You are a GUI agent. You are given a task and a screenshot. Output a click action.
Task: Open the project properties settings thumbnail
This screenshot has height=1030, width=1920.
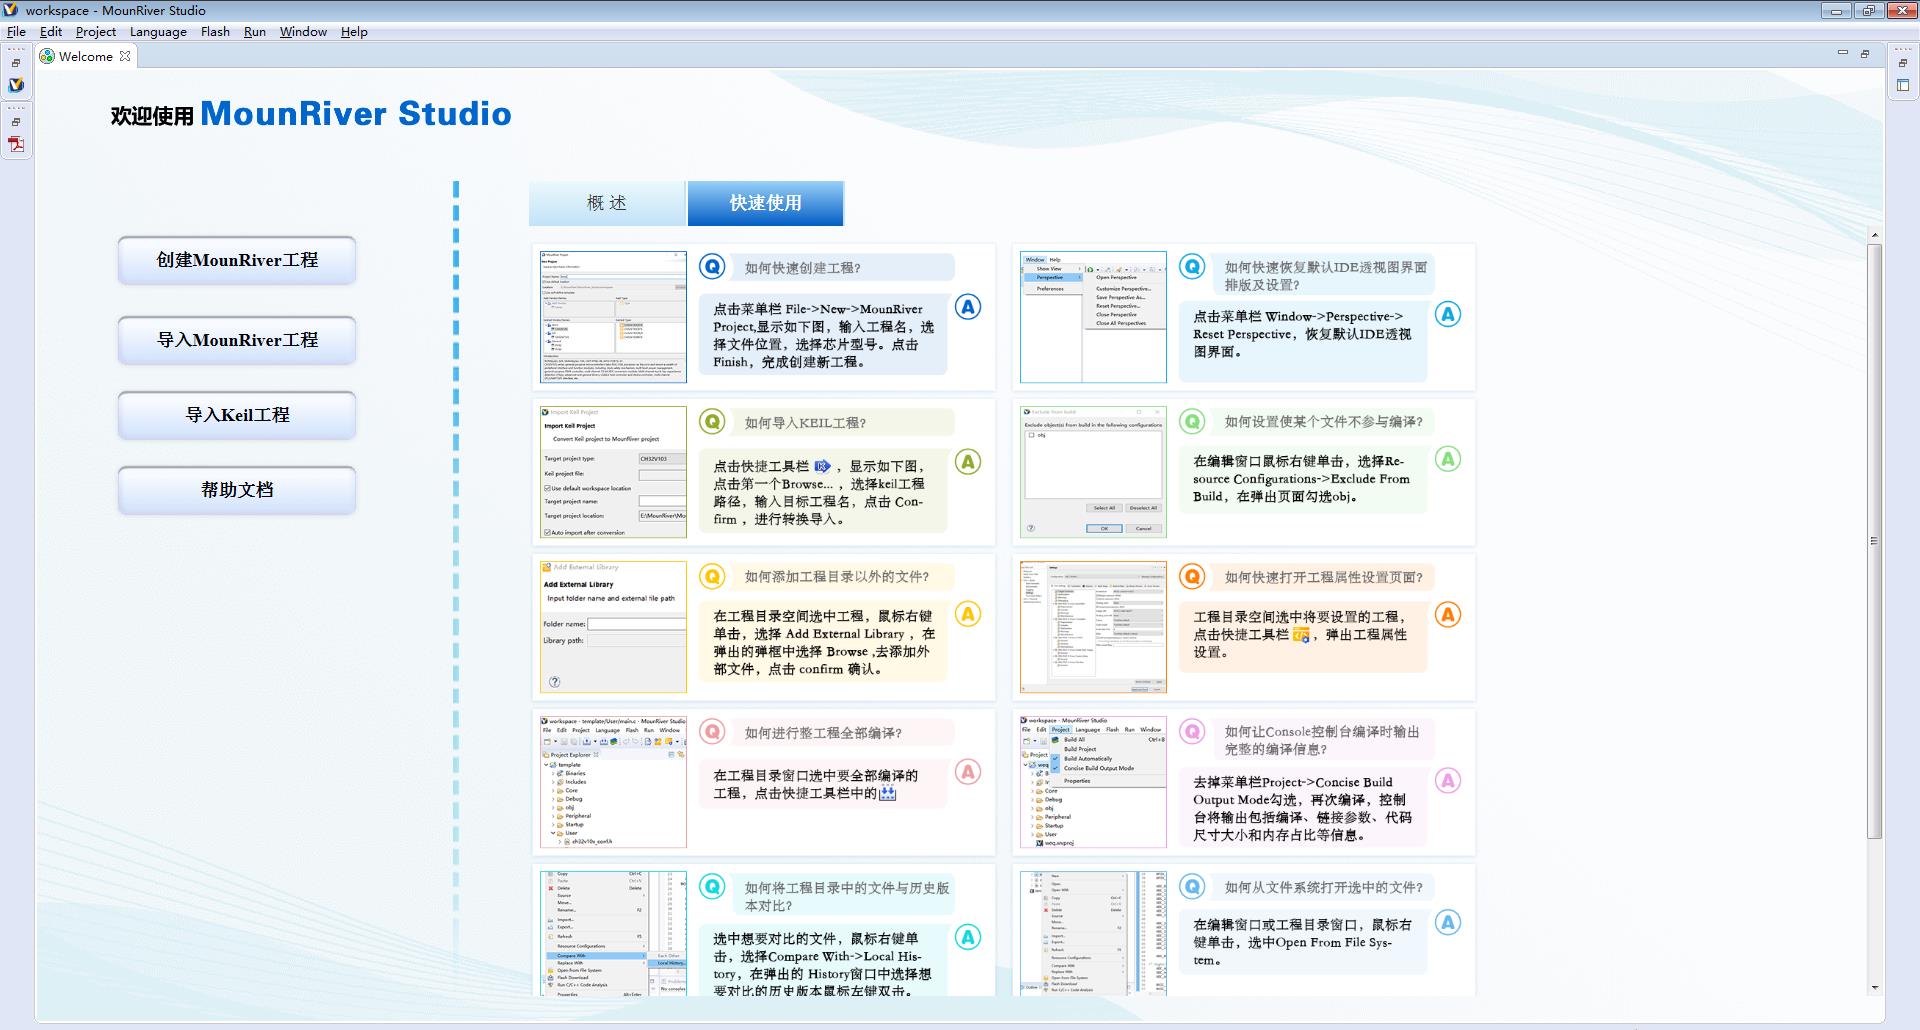(1093, 627)
